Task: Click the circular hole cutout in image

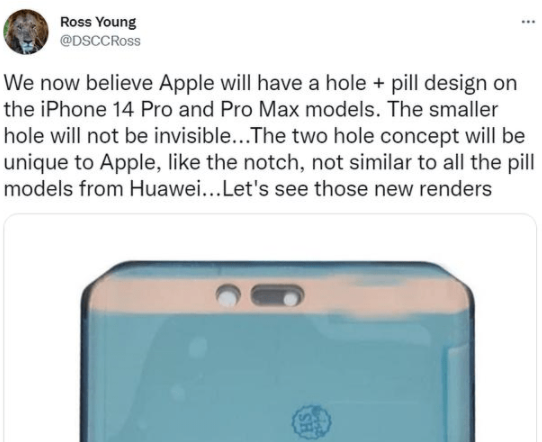Action: click(x=228, y=296)
